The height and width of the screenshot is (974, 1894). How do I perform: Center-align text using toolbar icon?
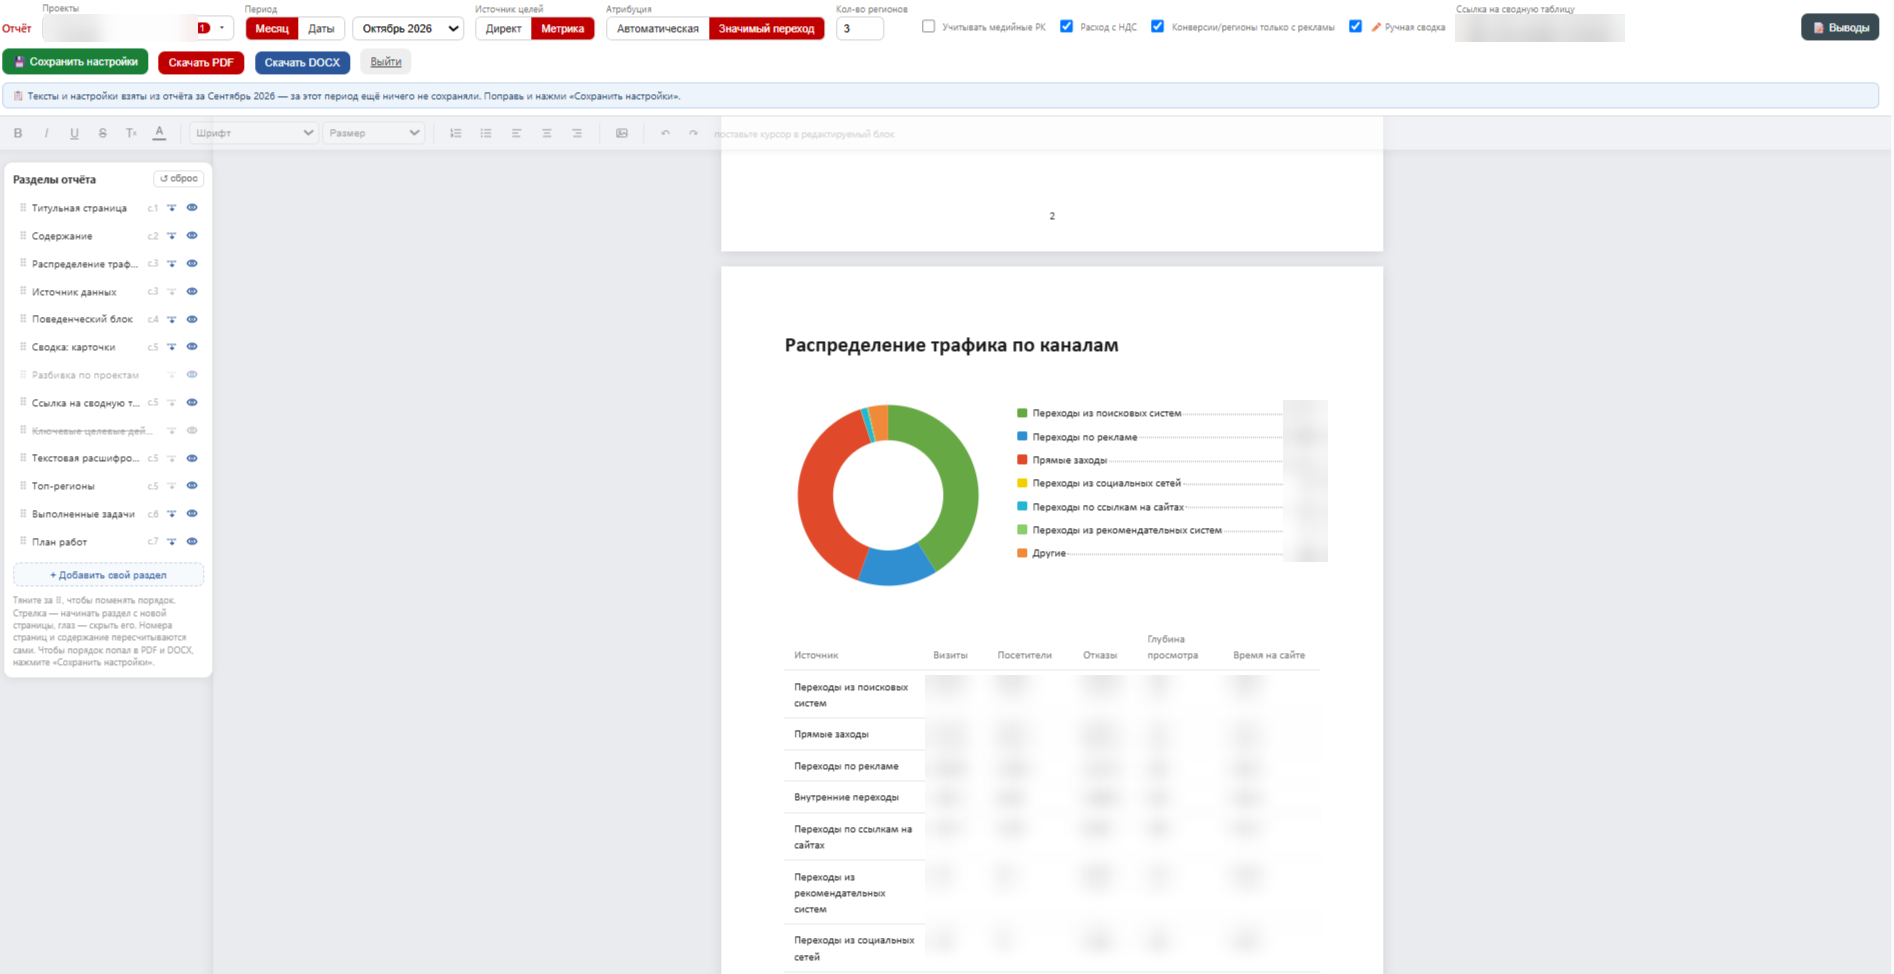click(547, 133)
